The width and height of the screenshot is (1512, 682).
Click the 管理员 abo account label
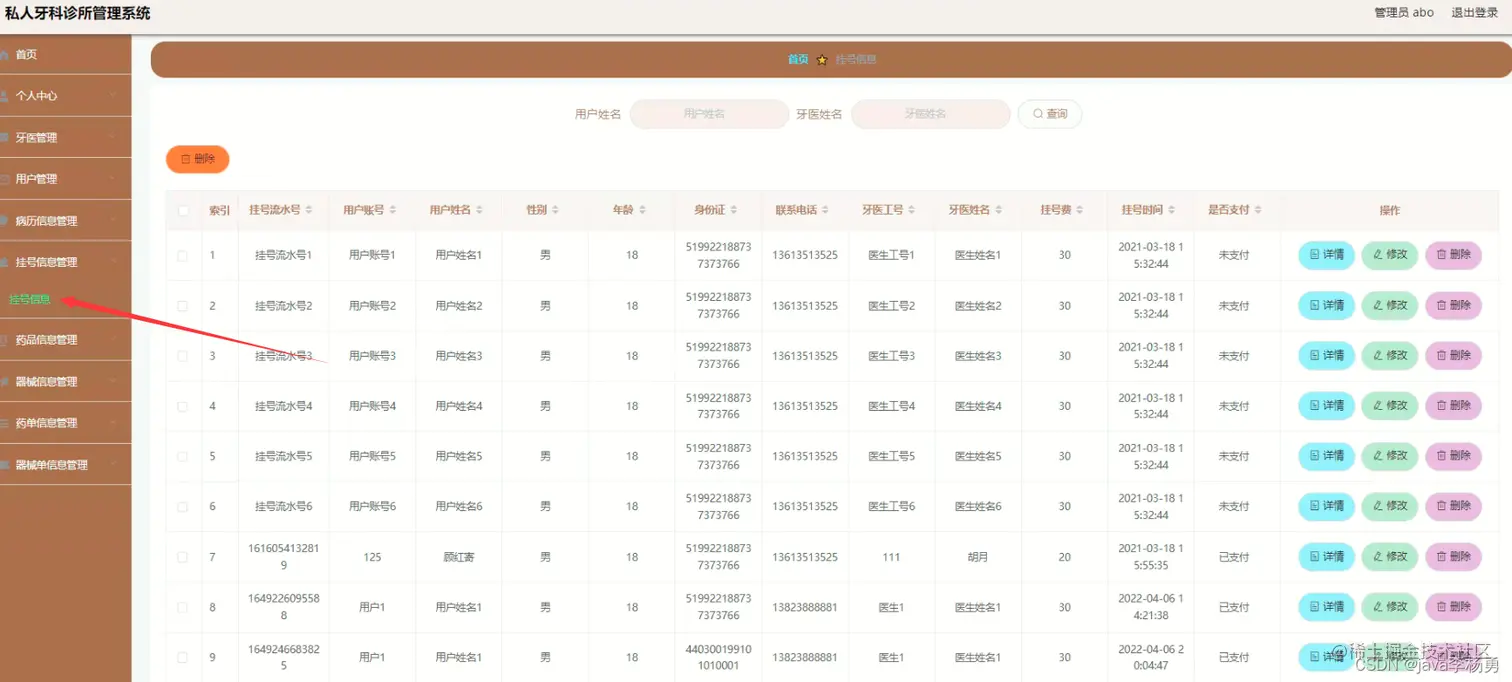click(1404, 13)
